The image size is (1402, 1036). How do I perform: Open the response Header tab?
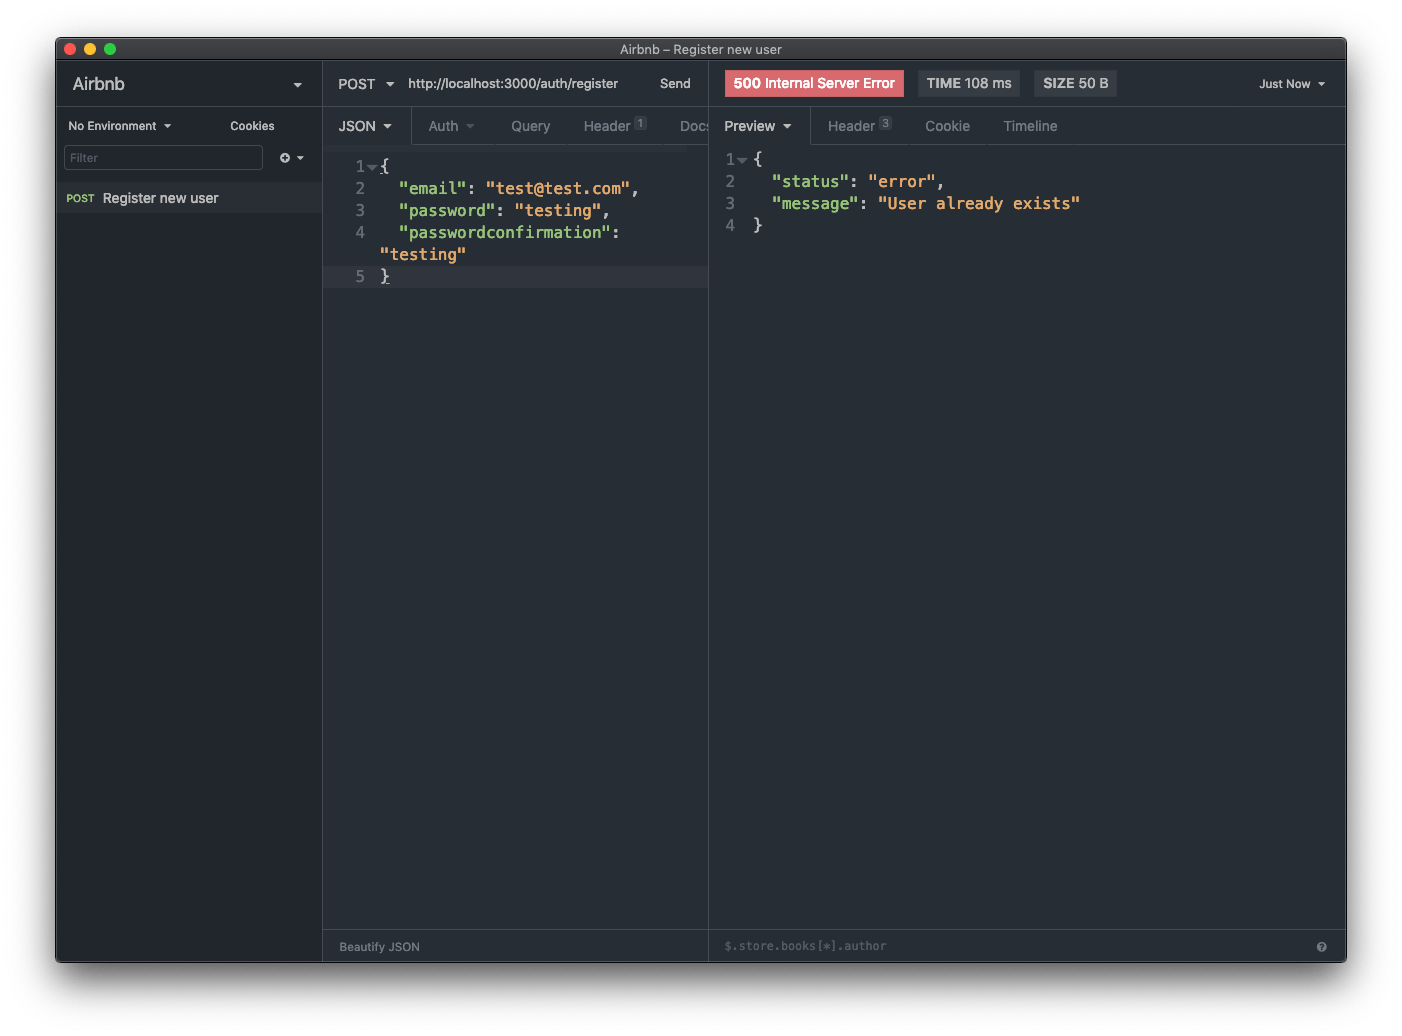(859, 126)
